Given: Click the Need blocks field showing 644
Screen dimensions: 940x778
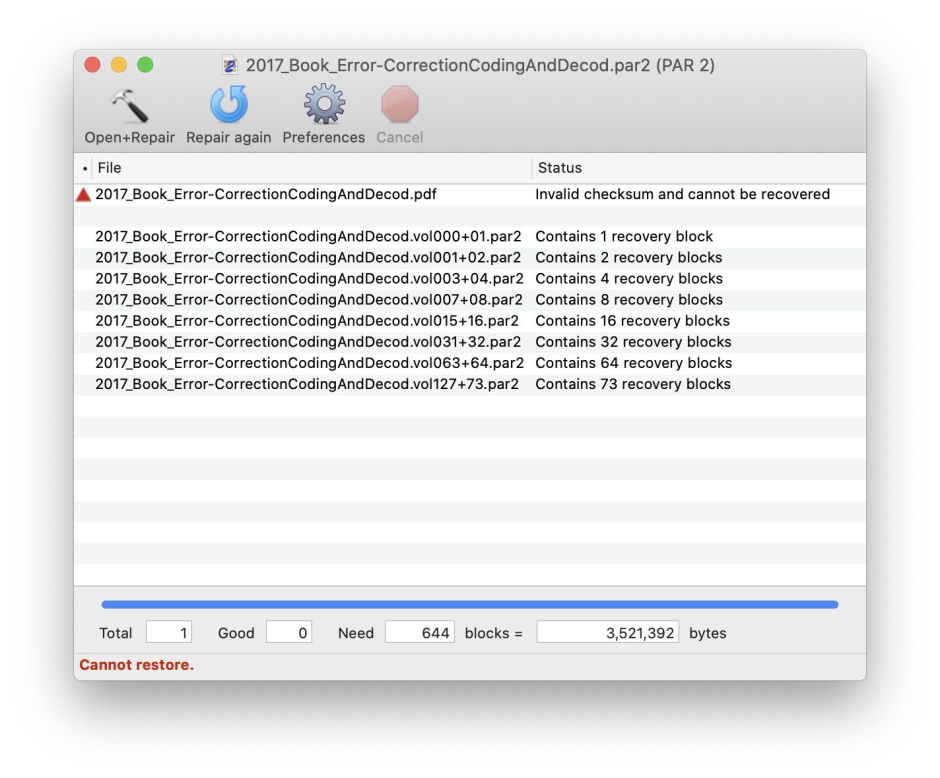Looking at the screenshot, I should pos(419,633).
